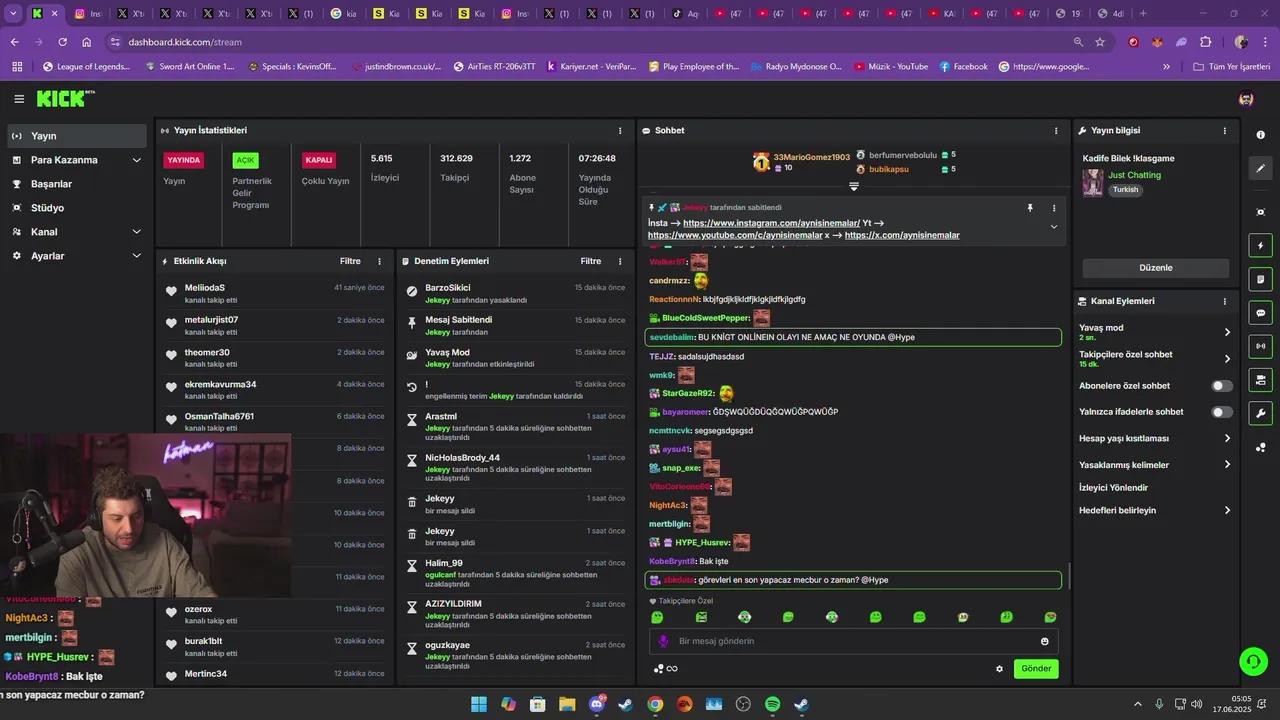Toggle the broadcast signal widget icon
1280x720 pixels.
pos(1260,346)
